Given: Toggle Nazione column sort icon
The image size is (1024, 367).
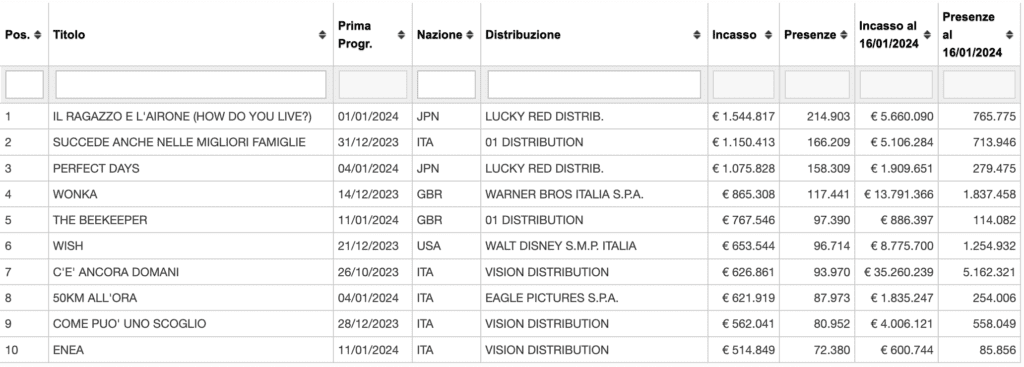Looking at the screenshot, I should (470, 35).
